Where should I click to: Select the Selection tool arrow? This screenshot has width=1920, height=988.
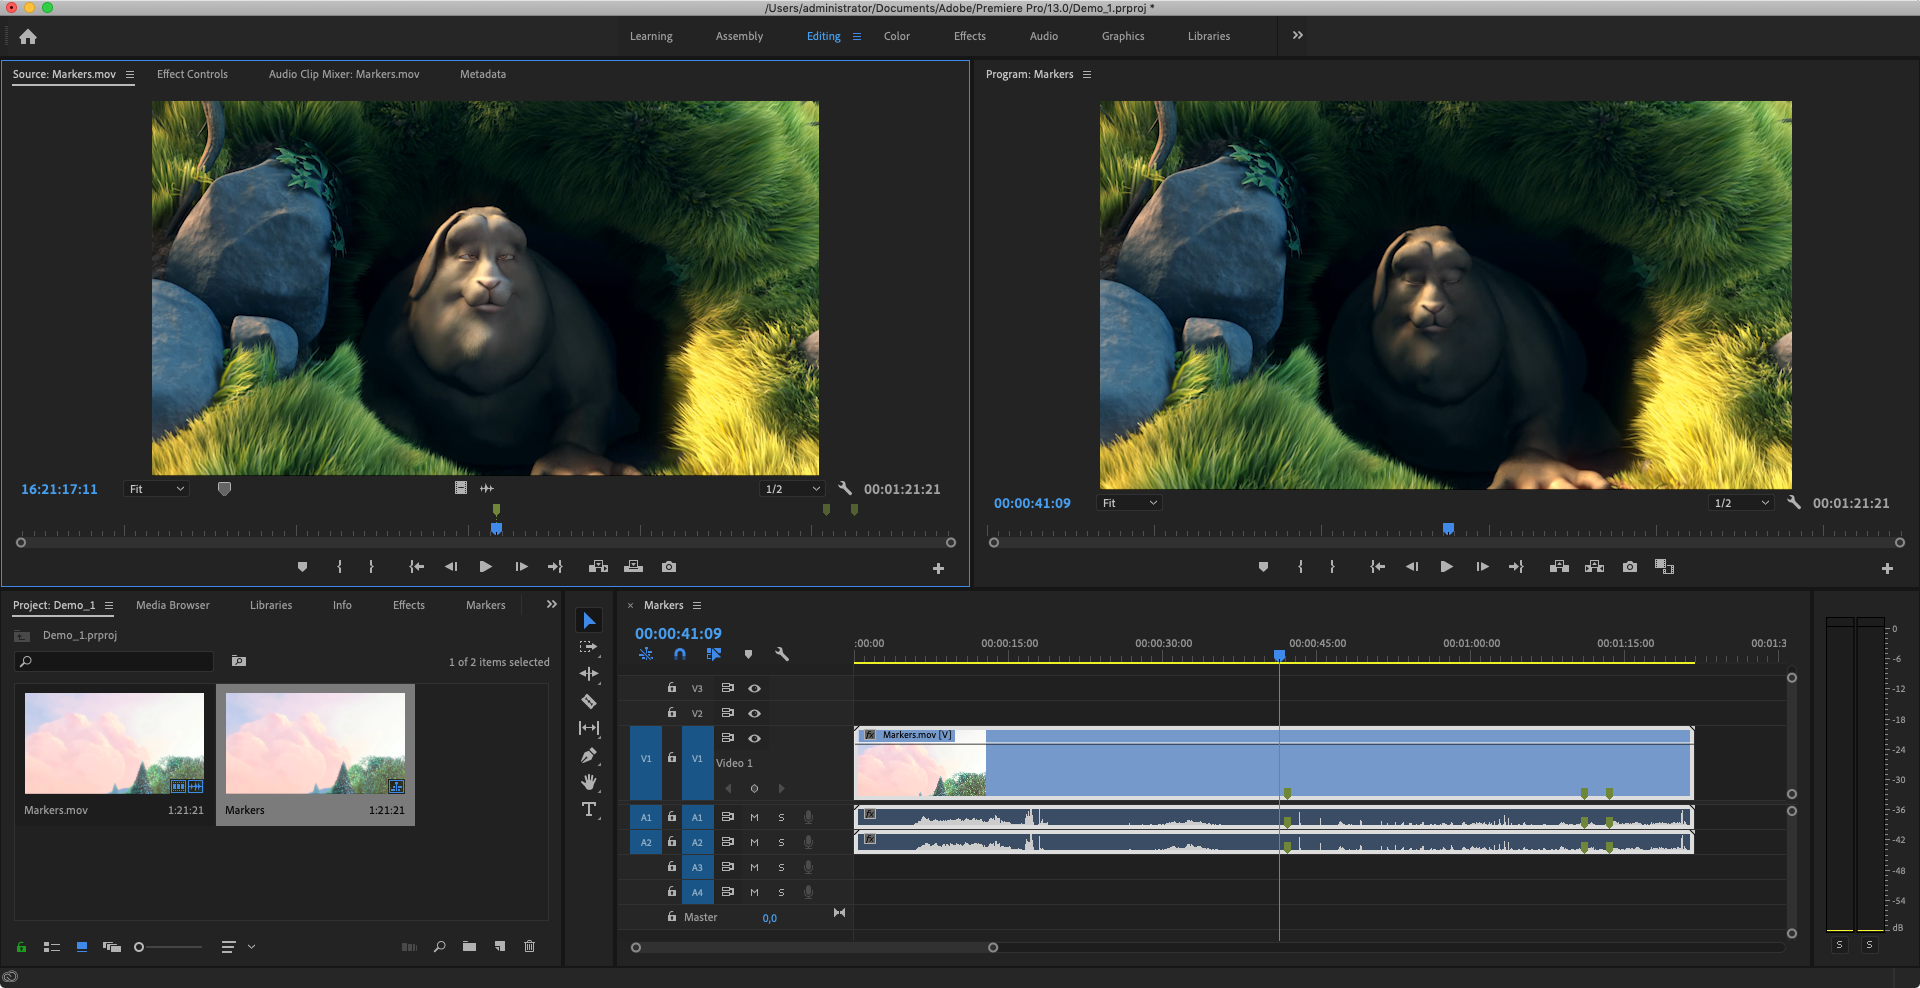pos(589,621)
